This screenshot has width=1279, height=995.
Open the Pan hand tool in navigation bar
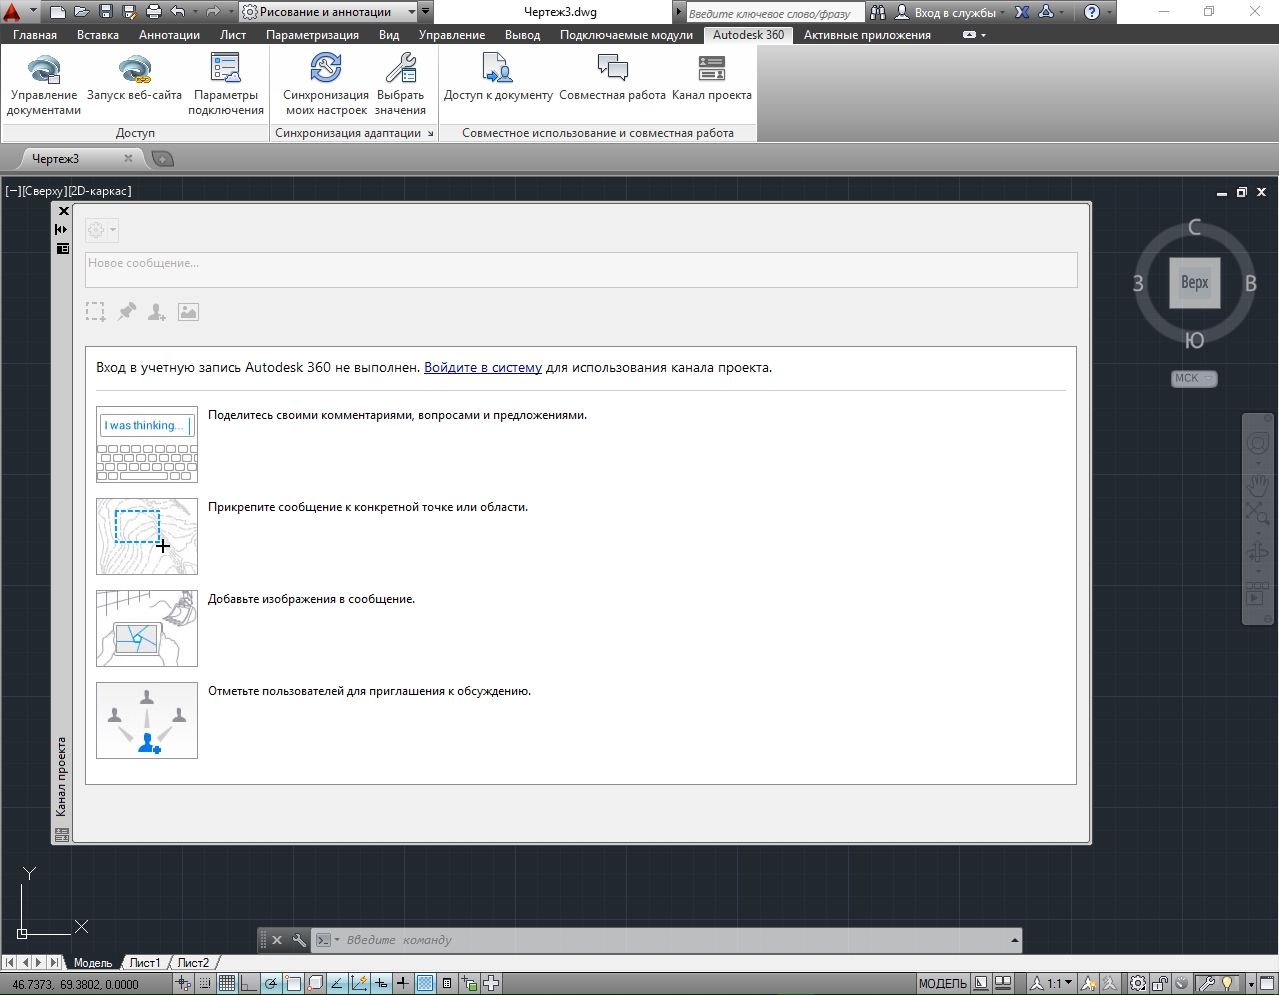(x=1257, y=484)
